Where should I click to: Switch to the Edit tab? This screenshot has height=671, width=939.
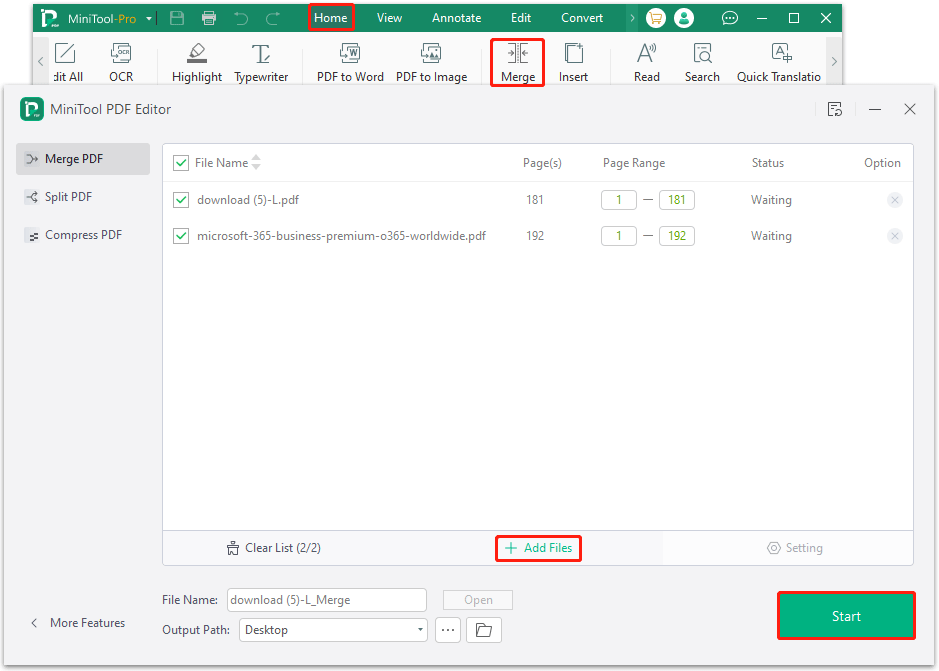tap(520, 18)
